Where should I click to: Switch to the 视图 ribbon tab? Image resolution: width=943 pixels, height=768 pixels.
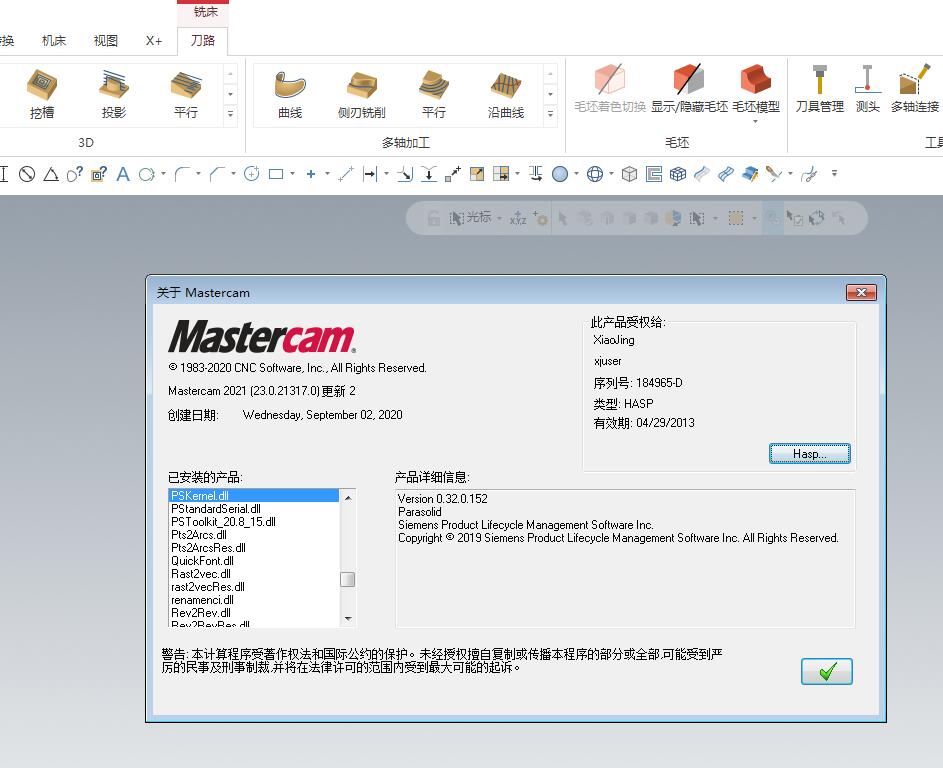point(106,40)
